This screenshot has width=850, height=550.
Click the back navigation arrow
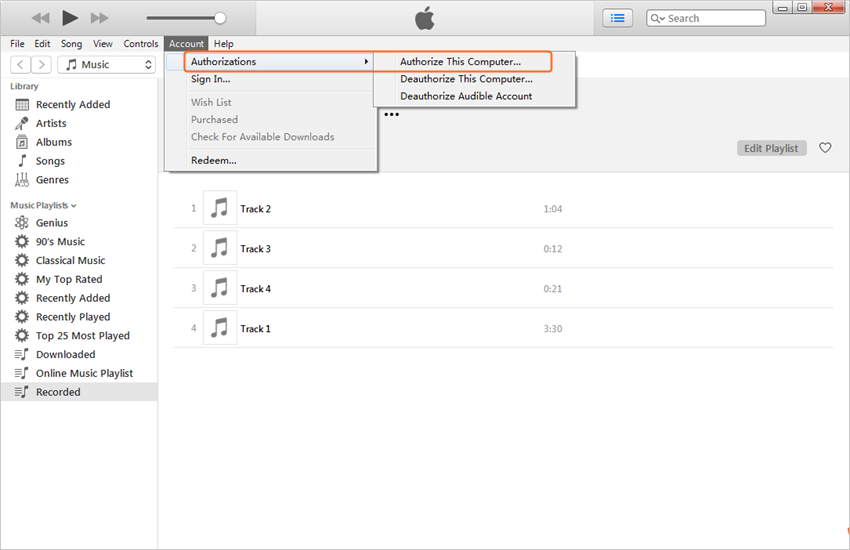pos(20,65)
